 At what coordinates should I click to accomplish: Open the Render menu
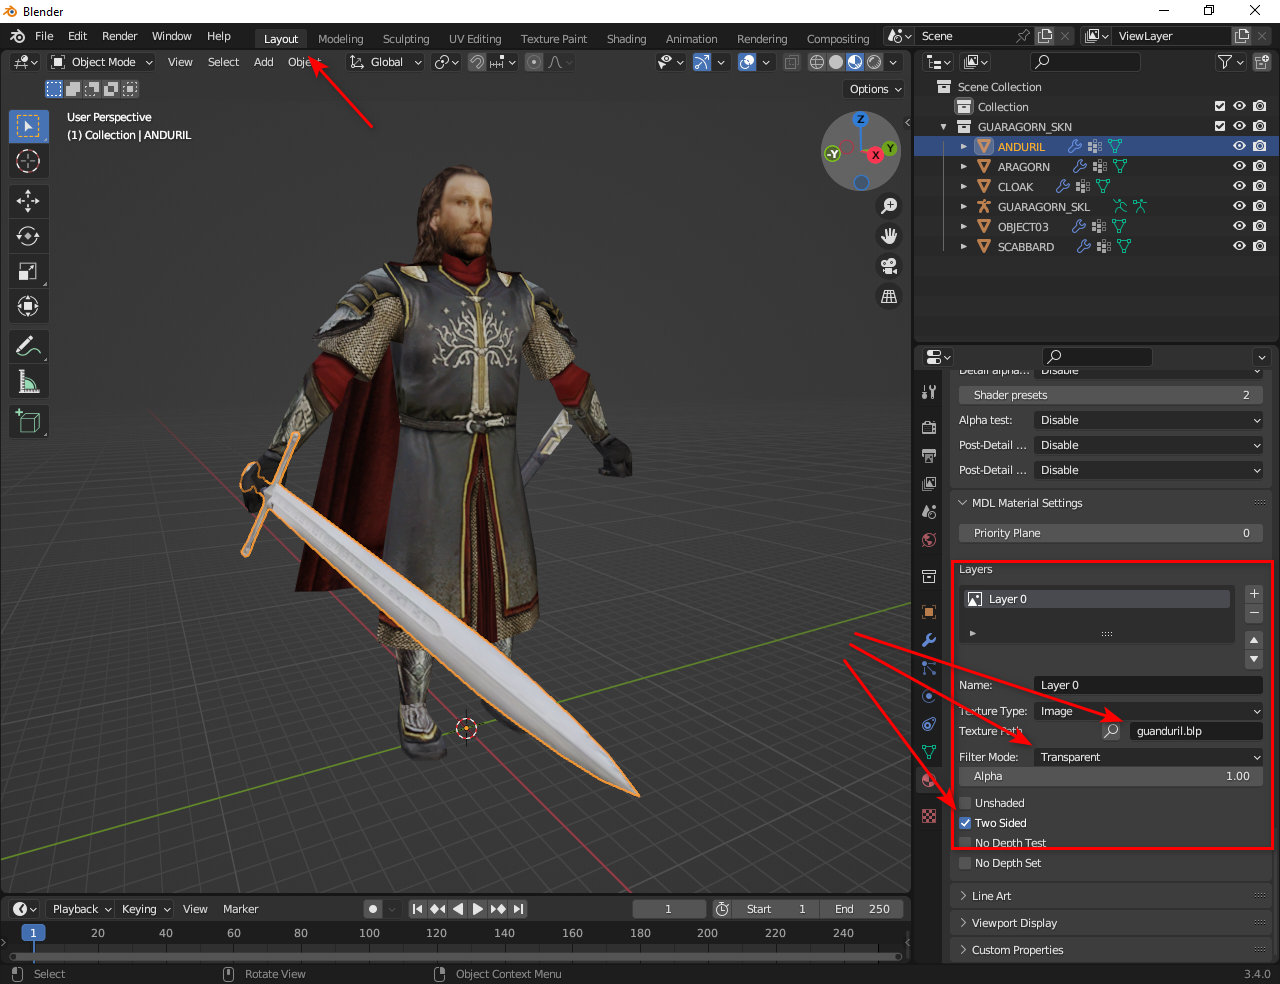point(120,36)
